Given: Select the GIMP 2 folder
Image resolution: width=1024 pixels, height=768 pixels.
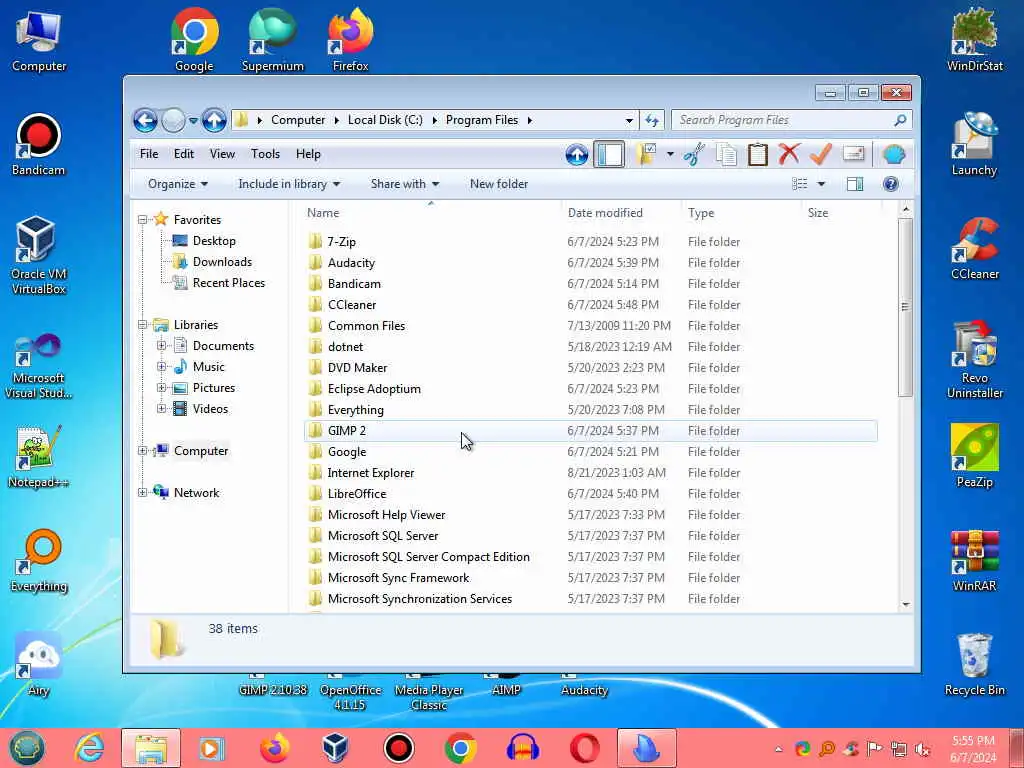Looking at the screenshot, I should [590, 430].
